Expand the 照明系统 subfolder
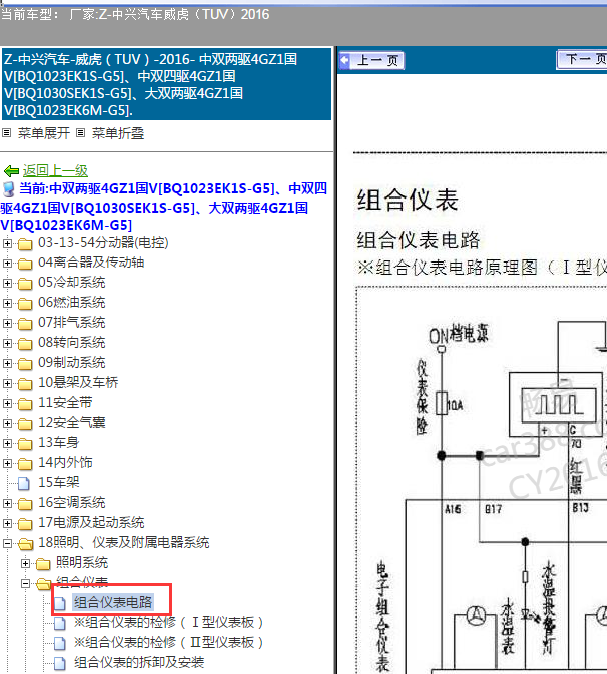 coord(25,563)
